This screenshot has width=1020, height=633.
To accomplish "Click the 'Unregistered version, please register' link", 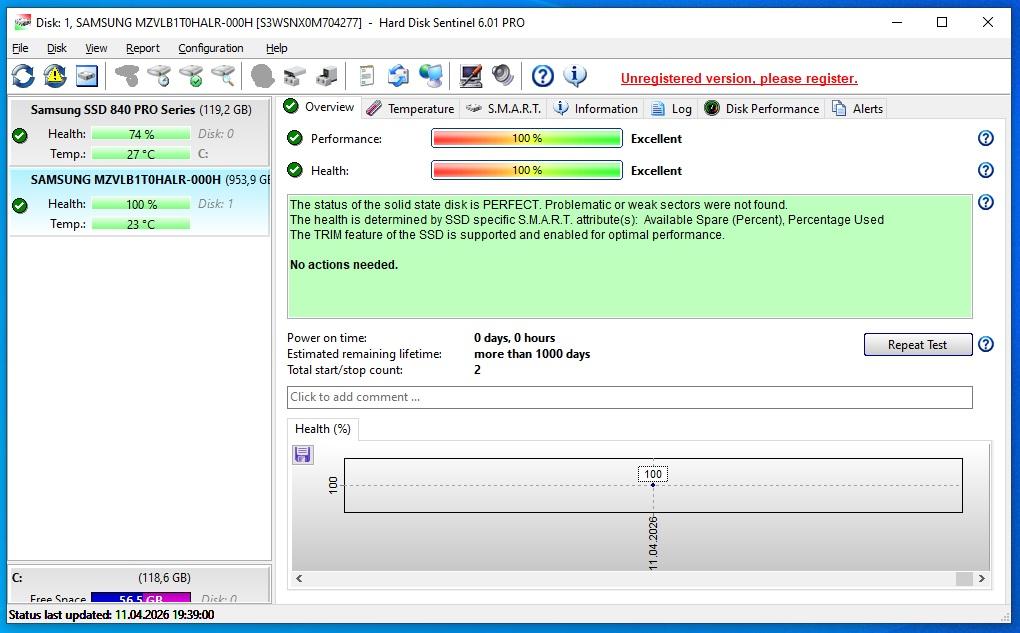I will (x=739, y=78).
